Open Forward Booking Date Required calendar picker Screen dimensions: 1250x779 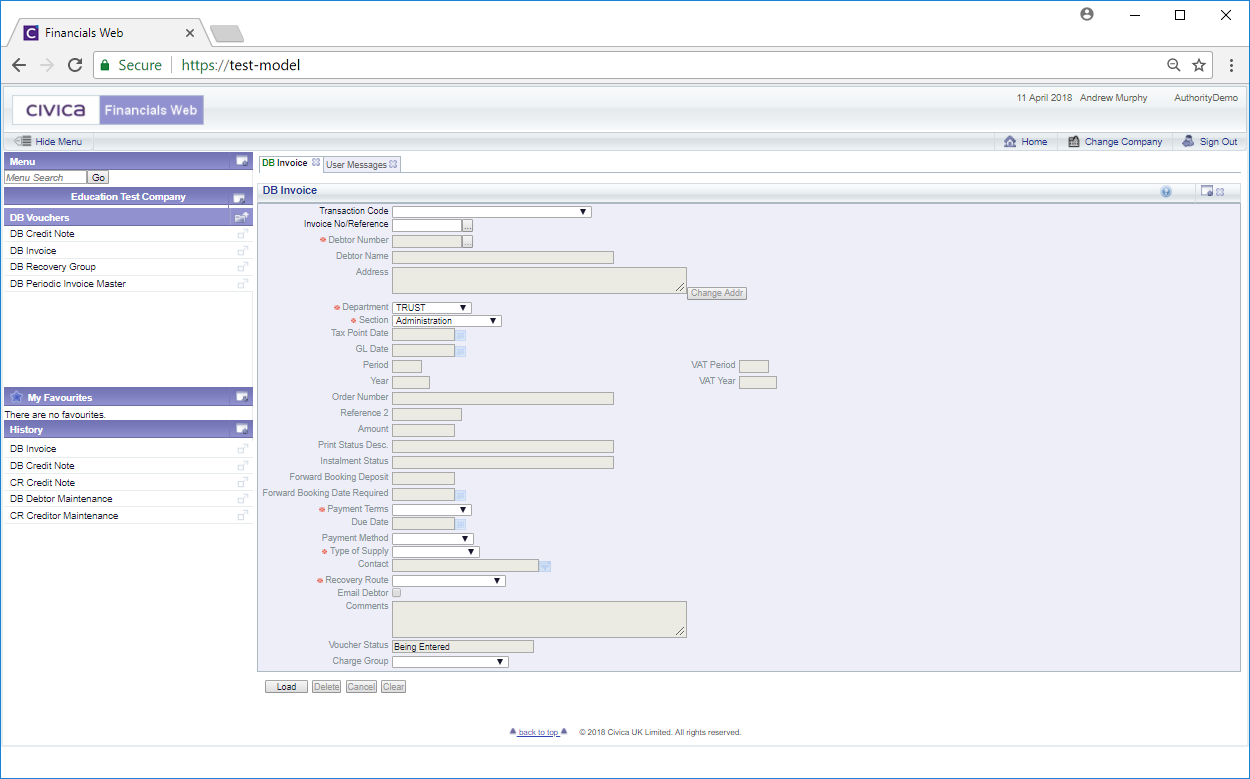point(461,494)
